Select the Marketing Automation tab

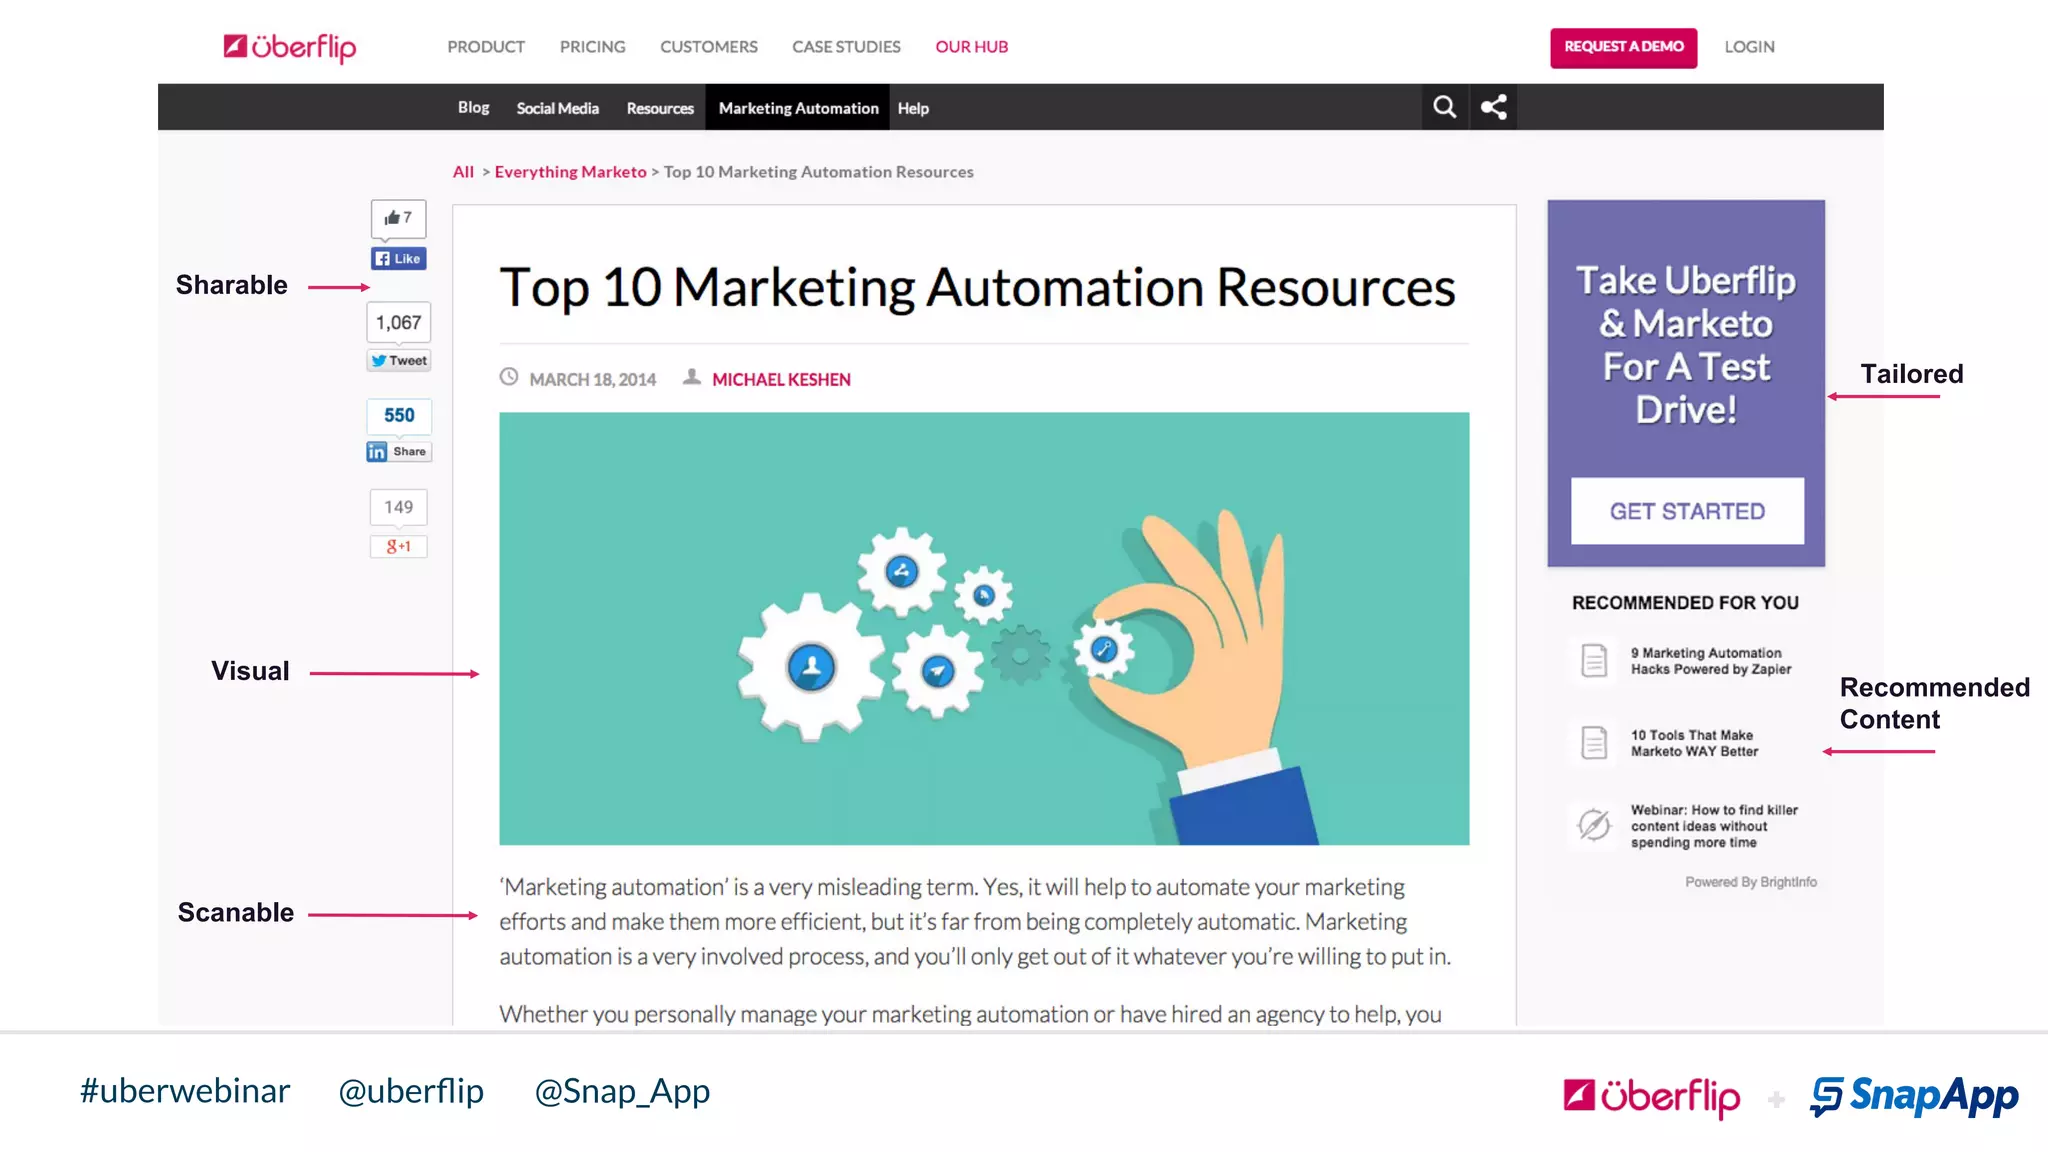pyautogui.click(x=798, y=107)
